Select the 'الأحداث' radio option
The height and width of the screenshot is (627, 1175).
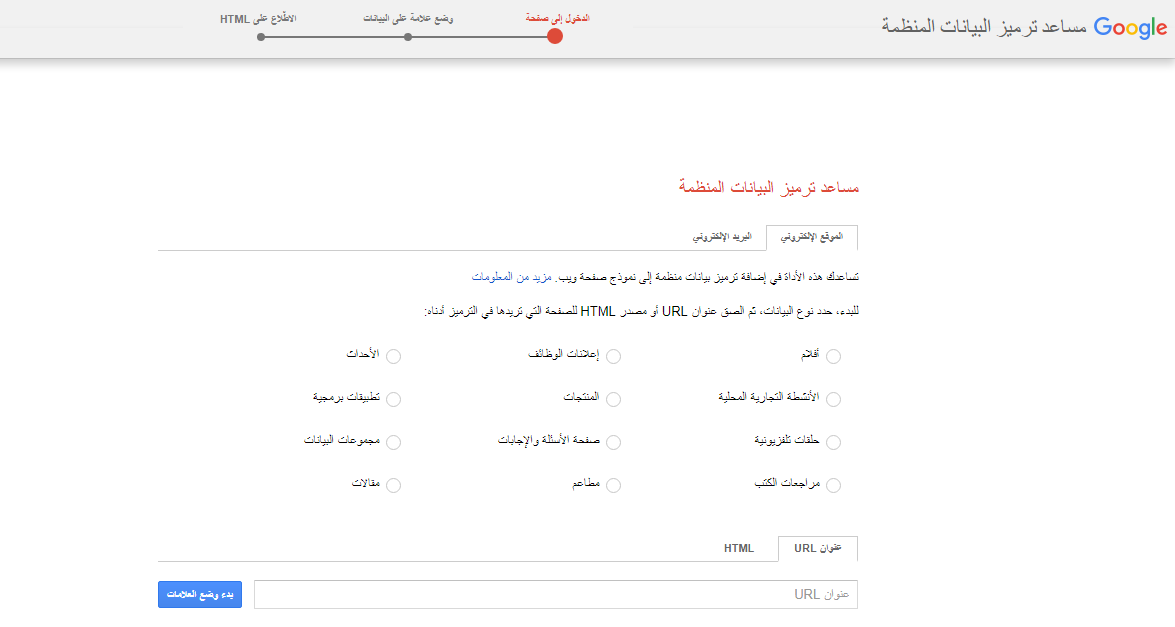tap(394, 357)
